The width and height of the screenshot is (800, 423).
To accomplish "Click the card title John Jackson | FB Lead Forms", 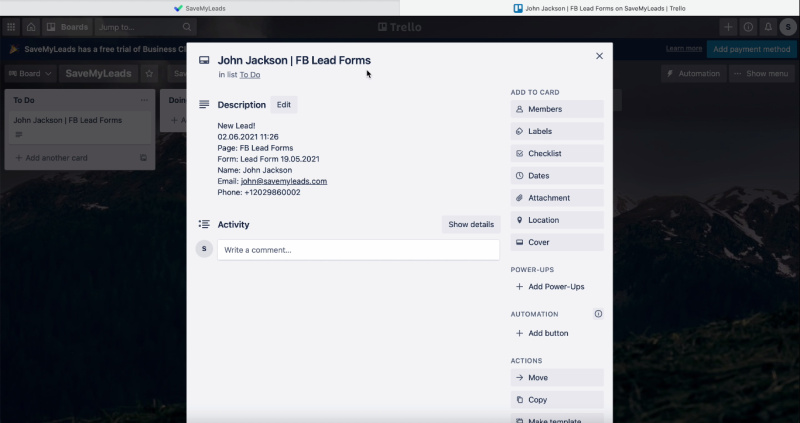I will 294,60.
